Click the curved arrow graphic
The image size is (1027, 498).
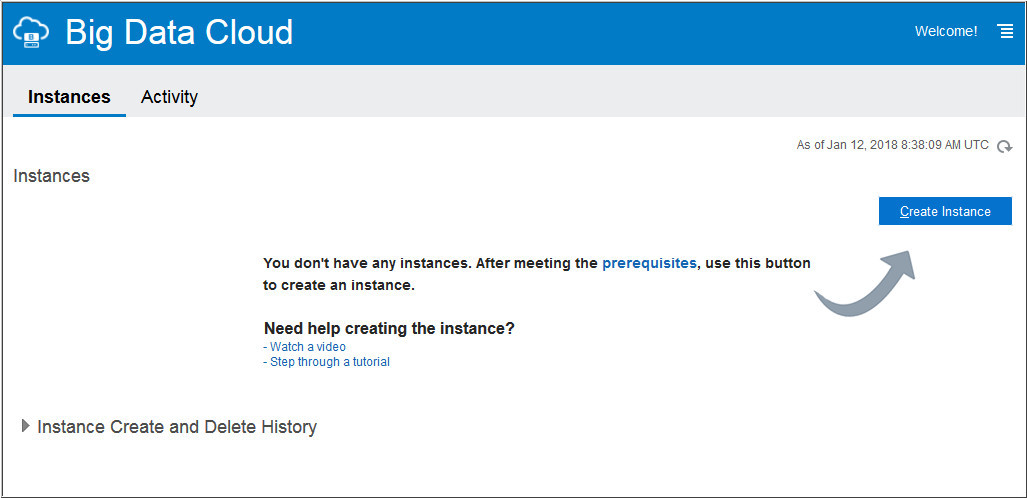(x=865, y=283)
